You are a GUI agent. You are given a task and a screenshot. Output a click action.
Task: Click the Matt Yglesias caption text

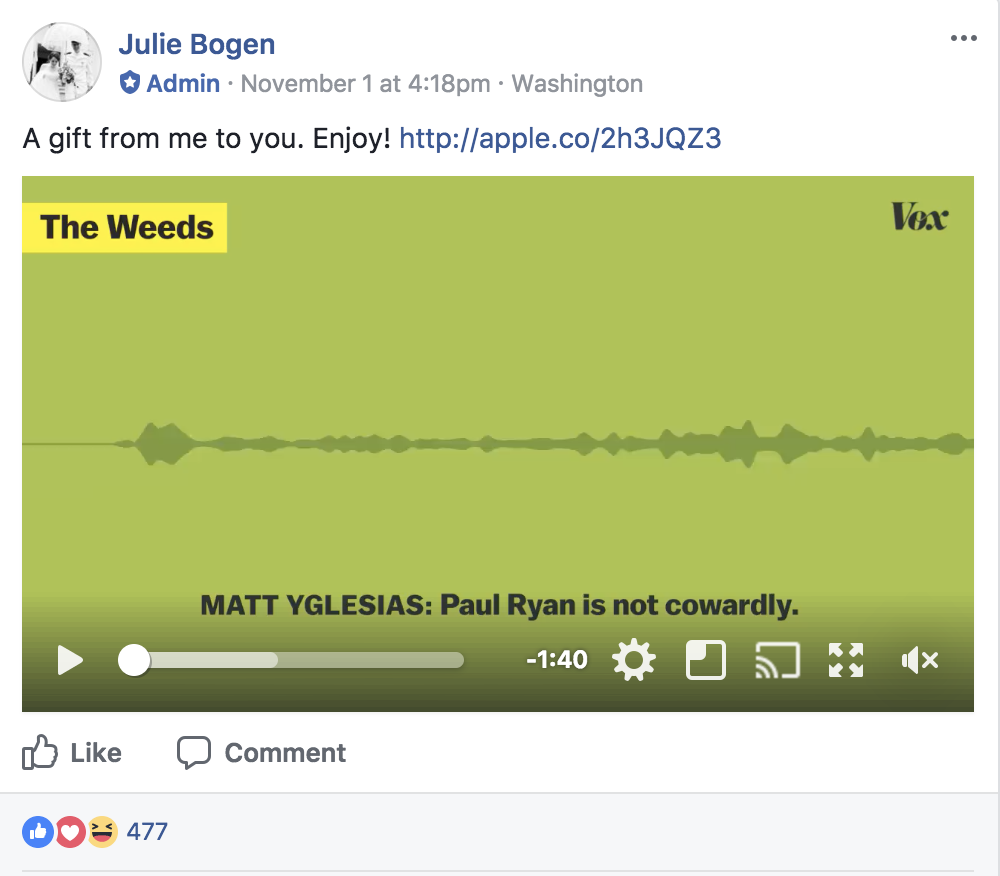coord(499,605)
